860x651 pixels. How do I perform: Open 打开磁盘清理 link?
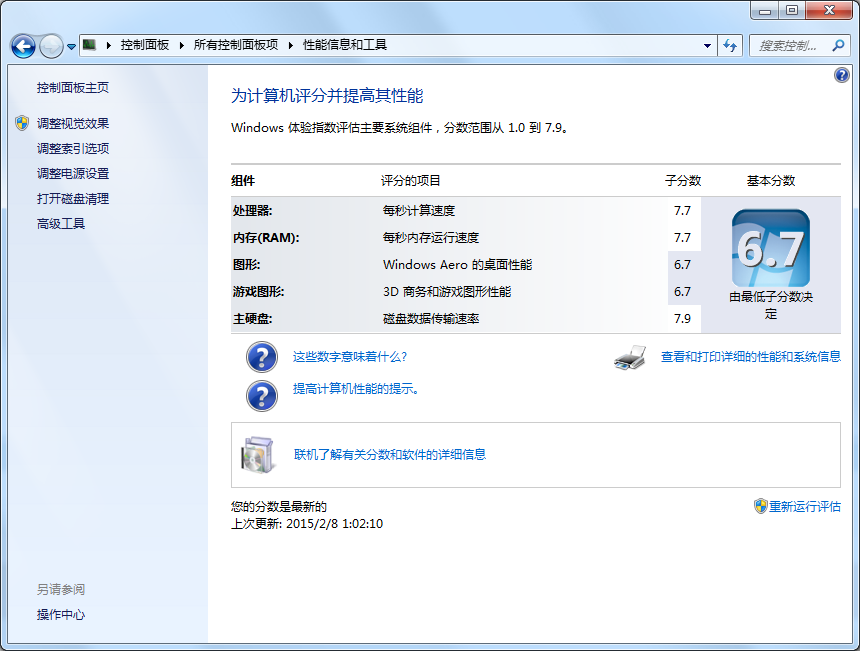tap(73, 199)
